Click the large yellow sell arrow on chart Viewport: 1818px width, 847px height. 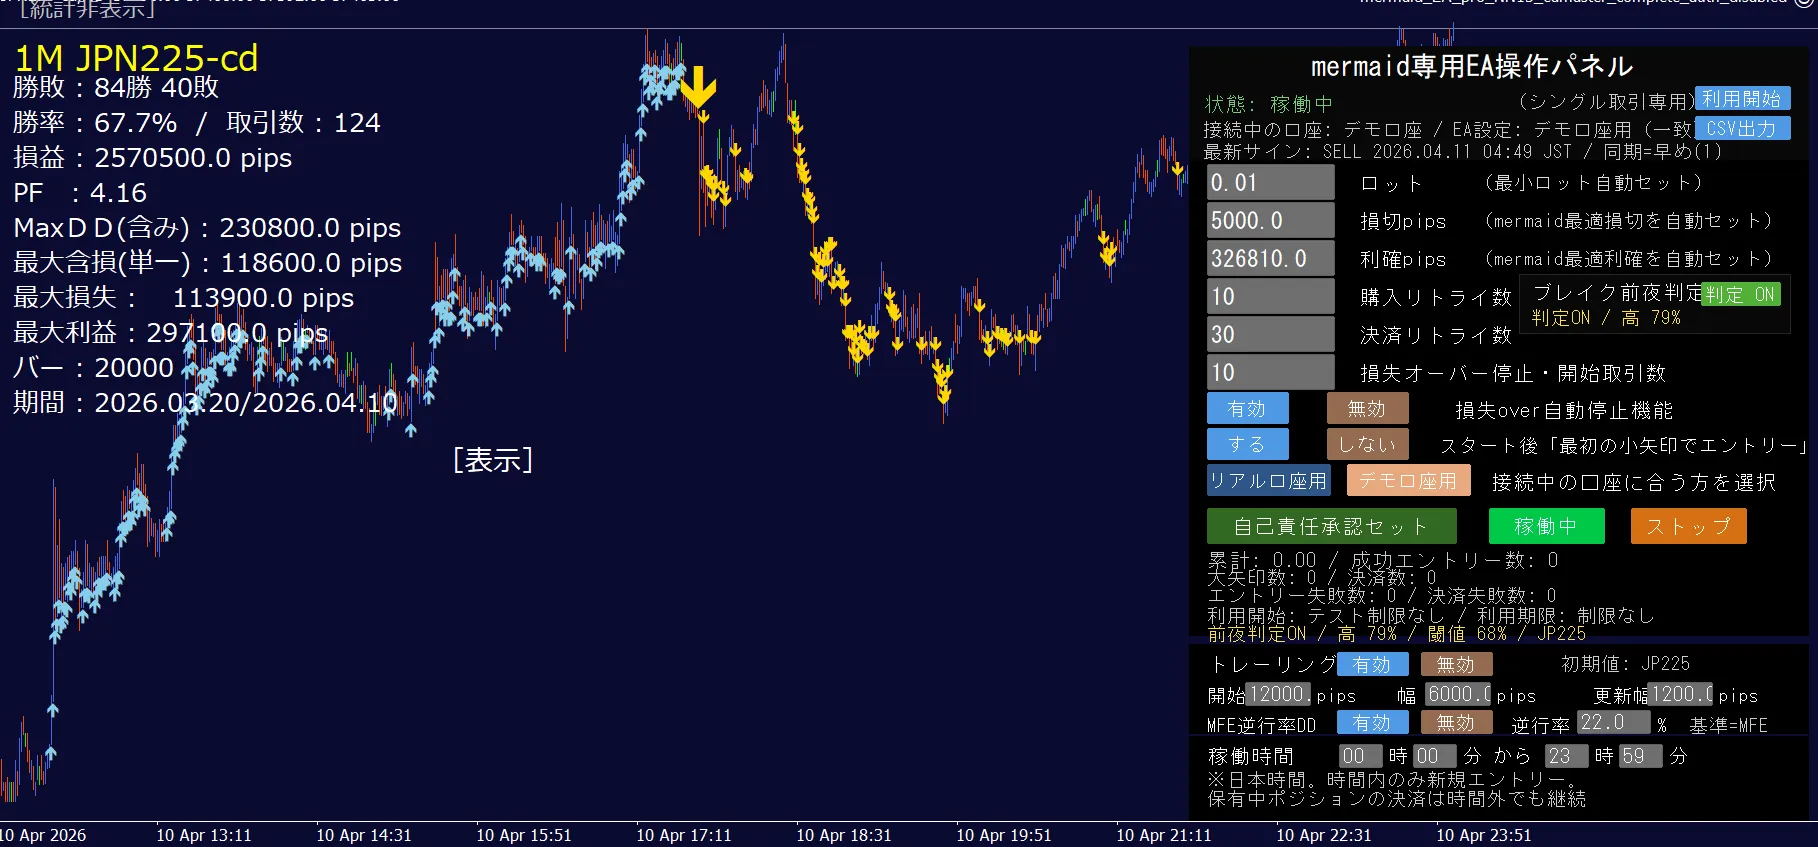tap(698, 87)
